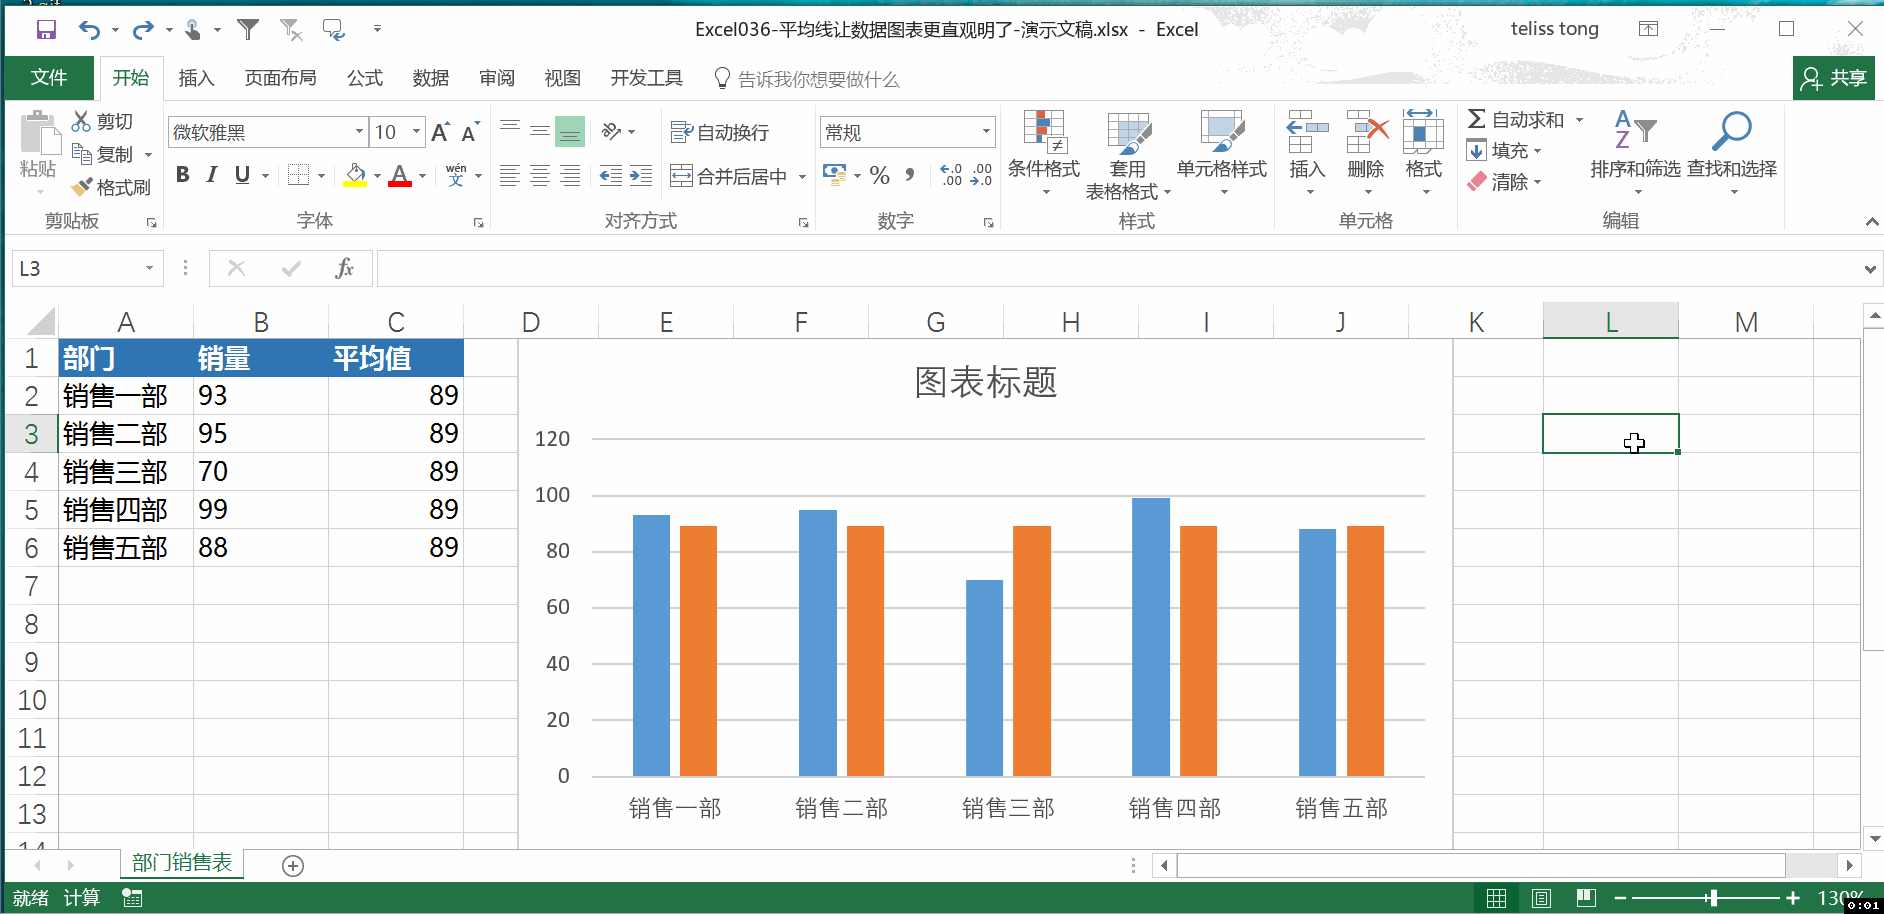Screen dimensions: 1884x914
Task: Increase indent of cell contents
Action: (641, 176)
